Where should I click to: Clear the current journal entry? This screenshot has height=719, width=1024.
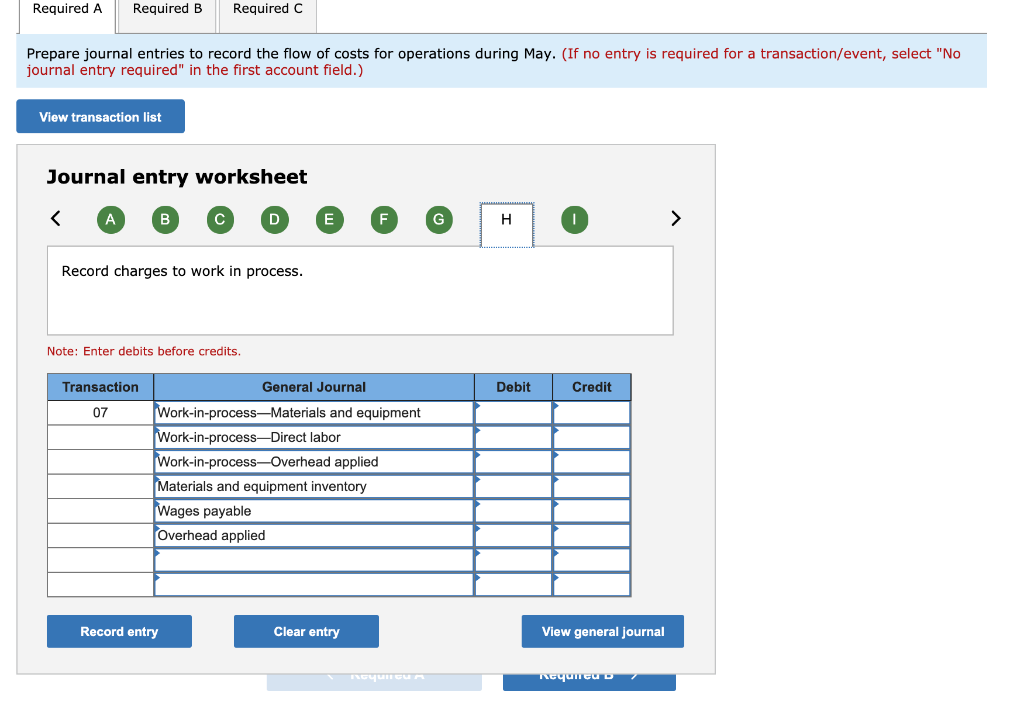(306, 631)
